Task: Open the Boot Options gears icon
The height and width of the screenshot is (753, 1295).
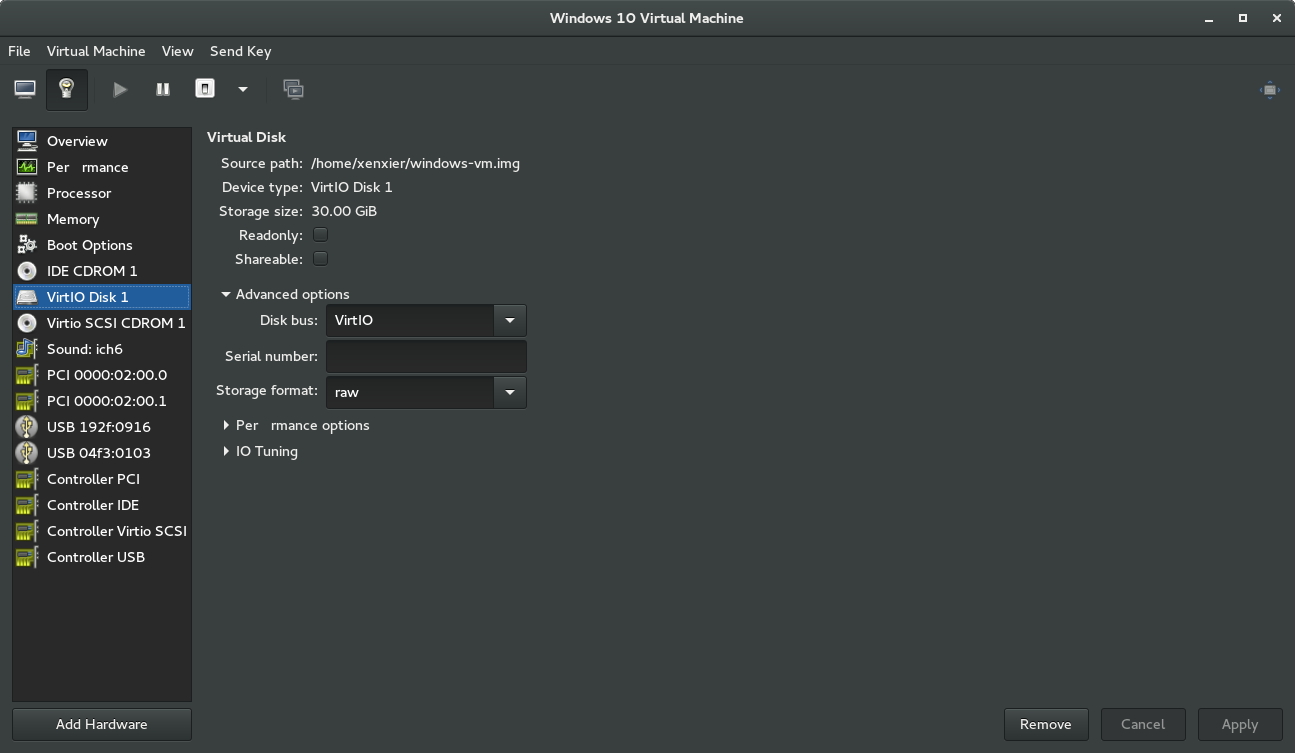Action: pyautogui.click(x=27, y=245)
